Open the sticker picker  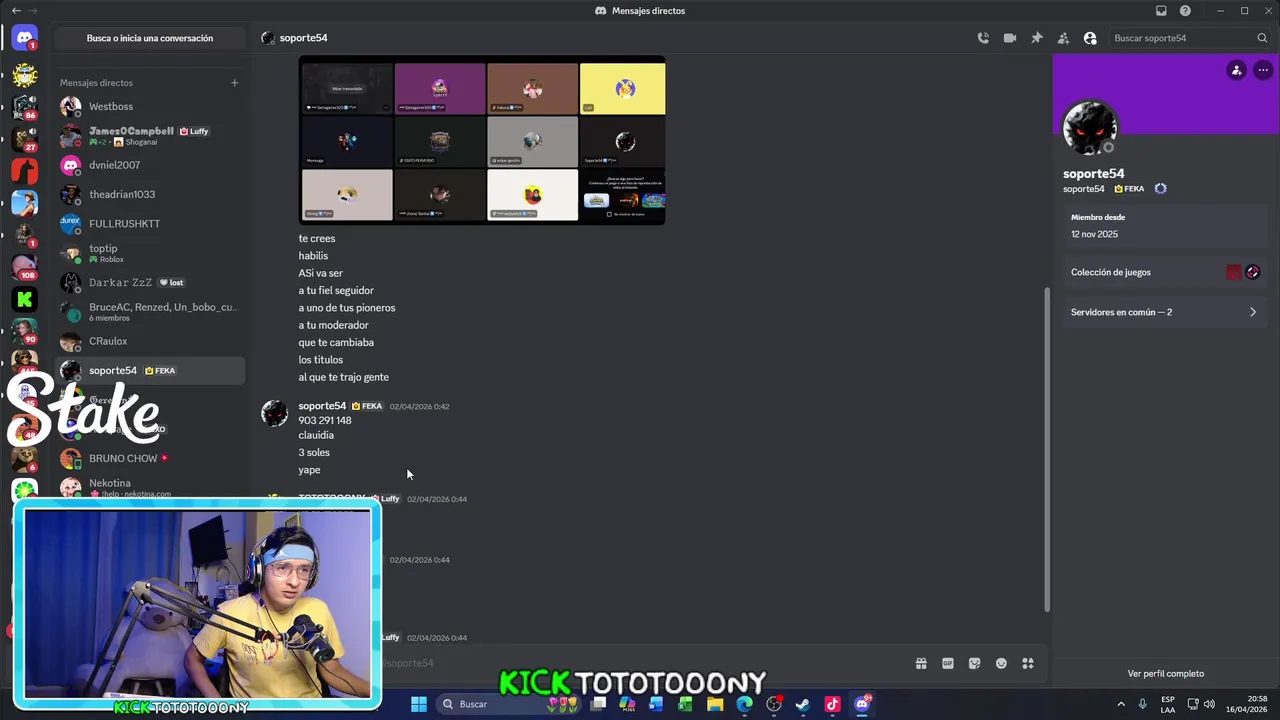click(975, 663)
